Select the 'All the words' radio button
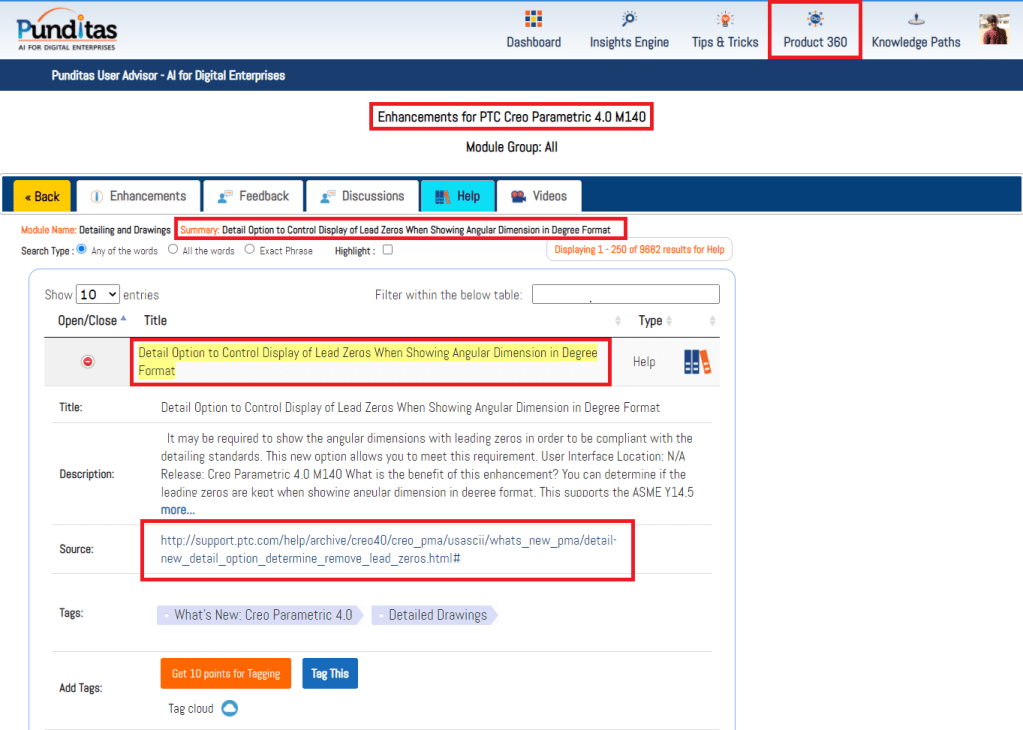This screenshot has width=1023, height=730. click(x=173, y=250)
